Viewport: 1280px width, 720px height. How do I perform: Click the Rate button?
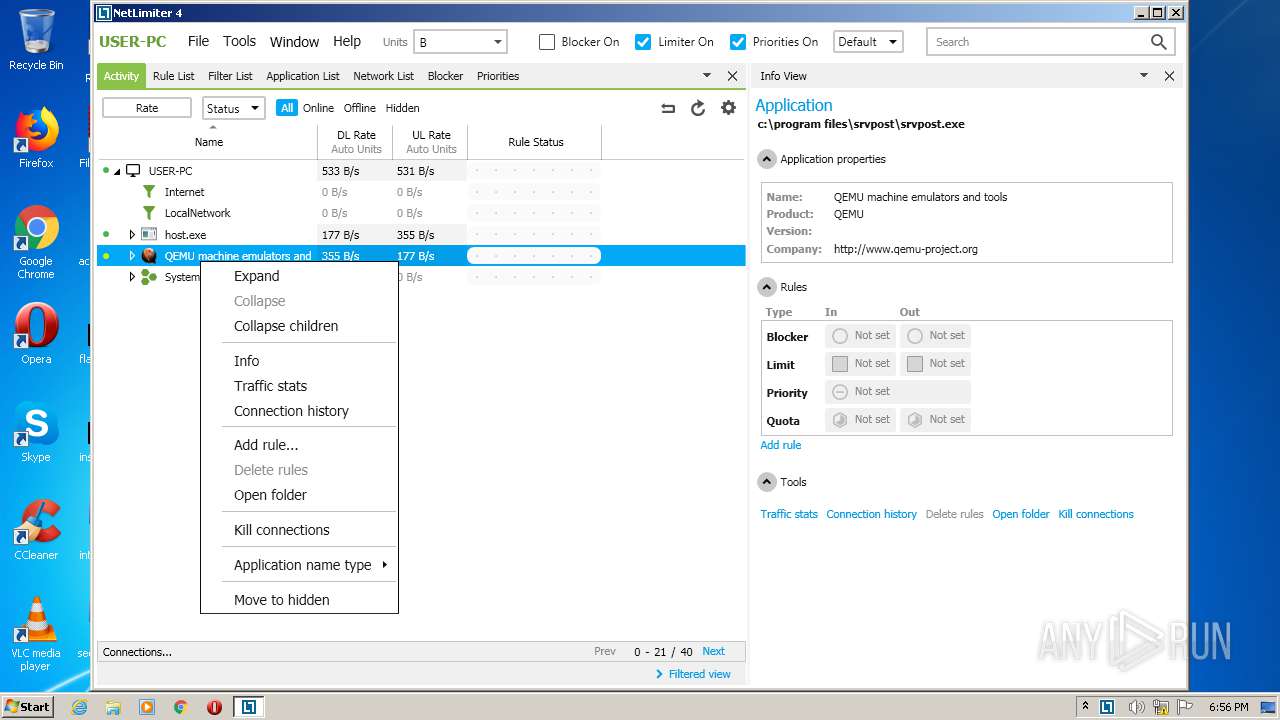click(147, 108)
